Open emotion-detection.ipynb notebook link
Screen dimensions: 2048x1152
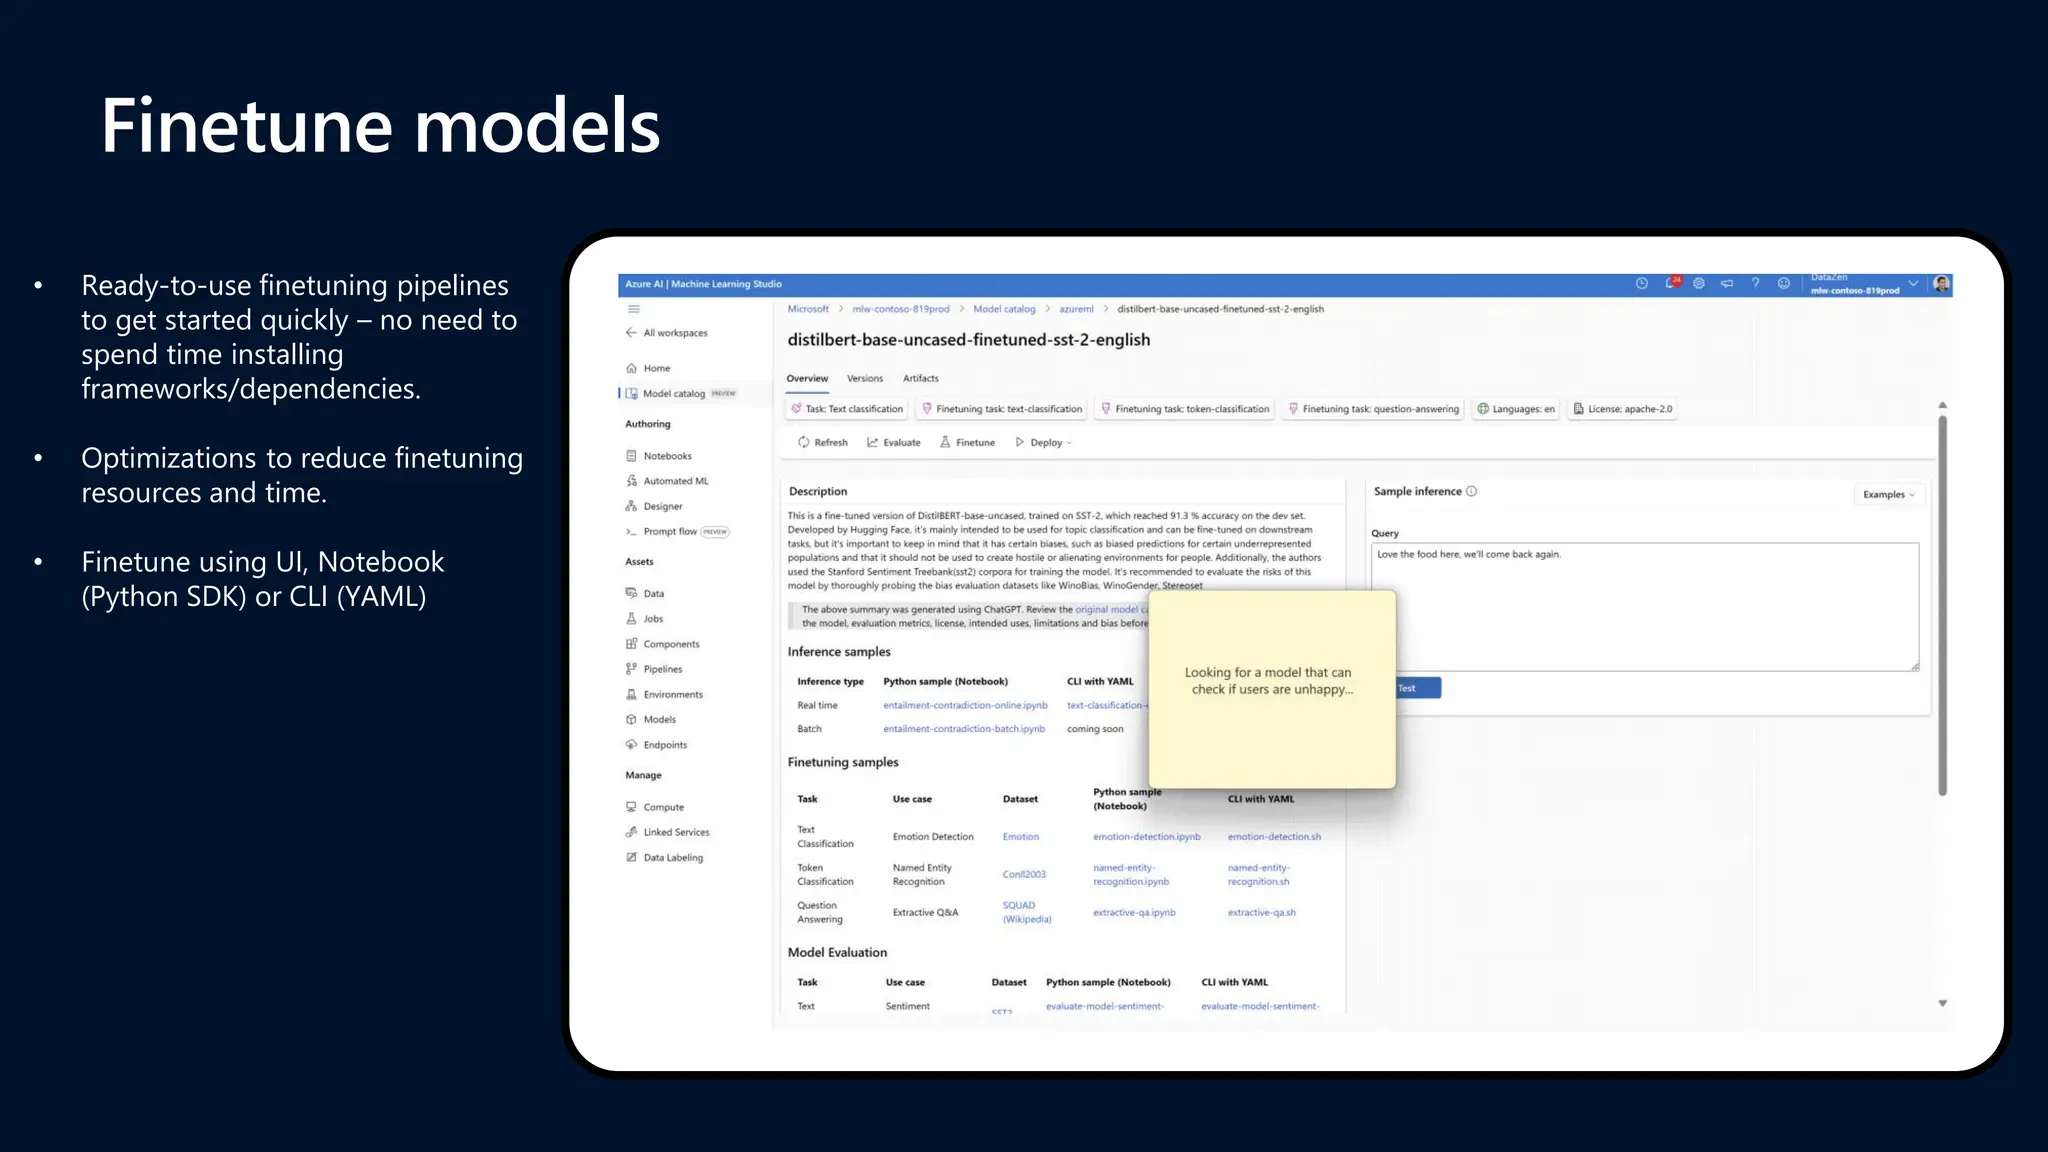1146,837
